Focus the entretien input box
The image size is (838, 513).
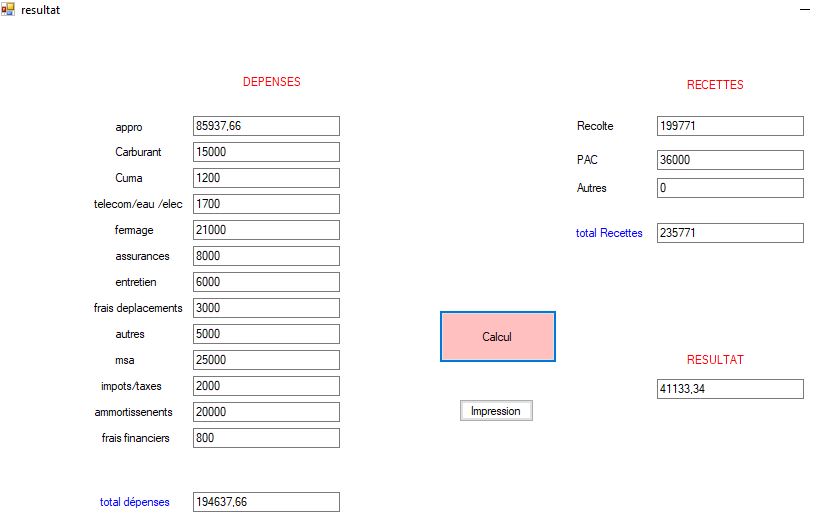pyautogui.click(x=266, y=282)
